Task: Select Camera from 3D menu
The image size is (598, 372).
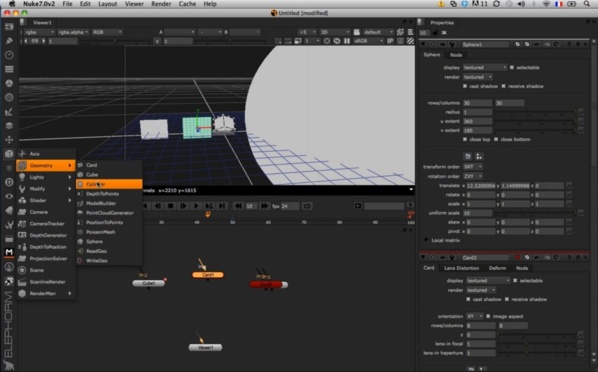Action: (46, 212)
